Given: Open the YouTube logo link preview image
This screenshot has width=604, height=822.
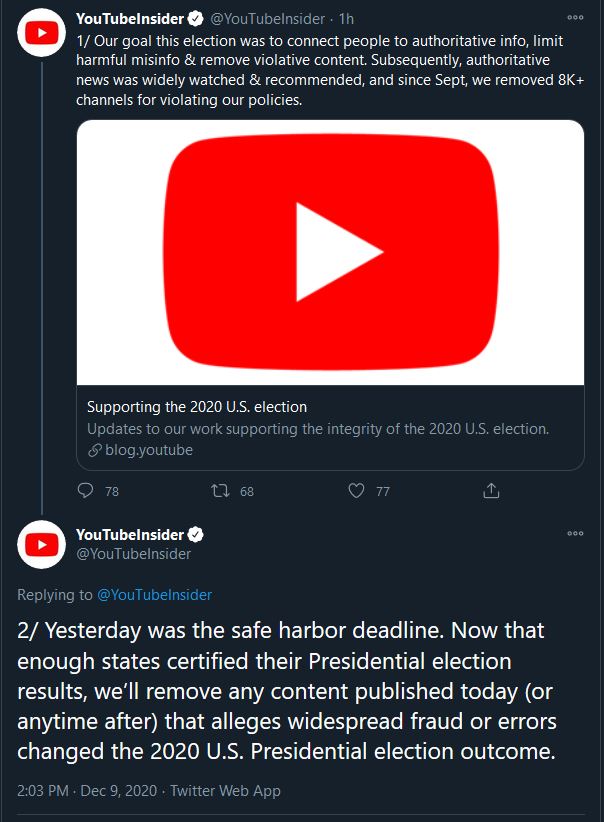Looking at the screenshot, I should [330, 253].
